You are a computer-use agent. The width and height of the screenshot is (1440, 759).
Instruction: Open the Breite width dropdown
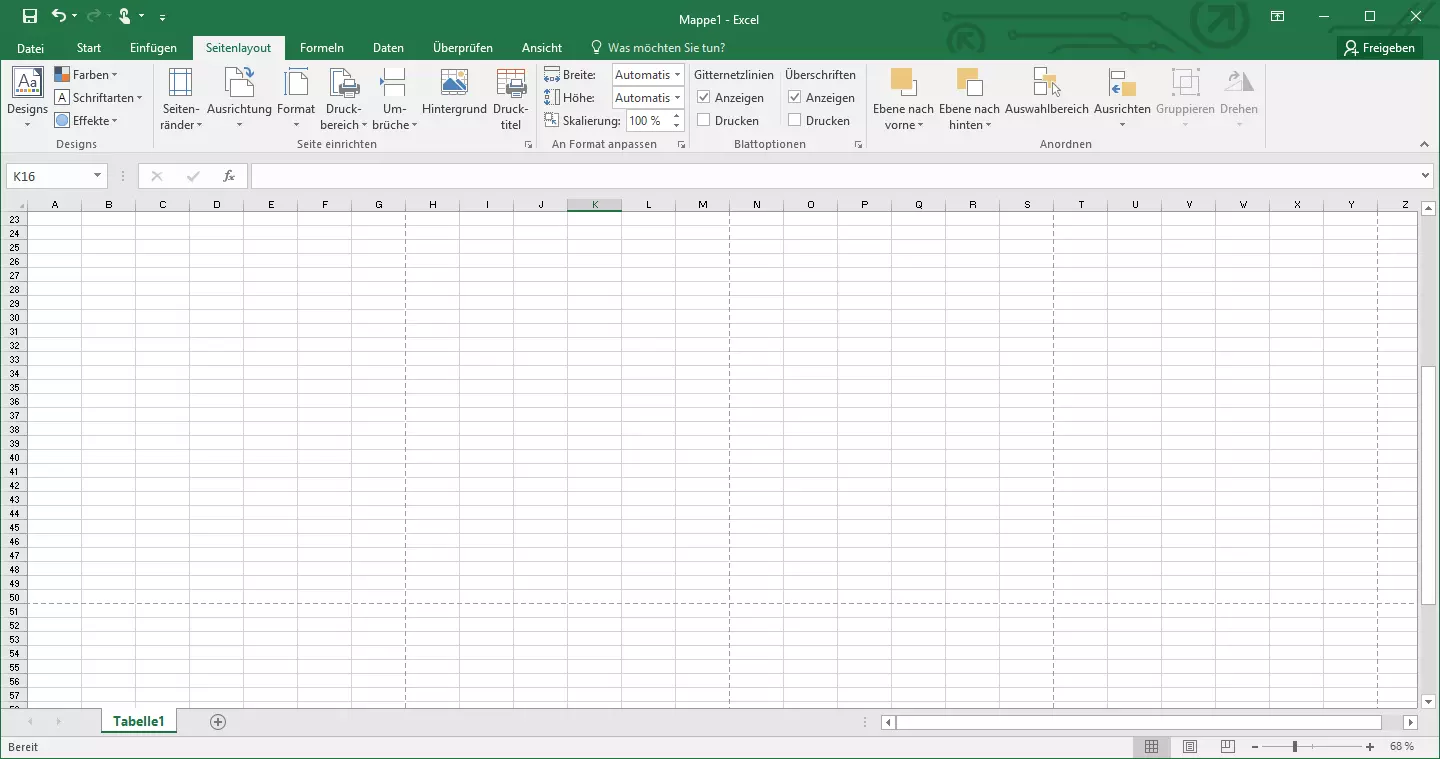point(678,75)
